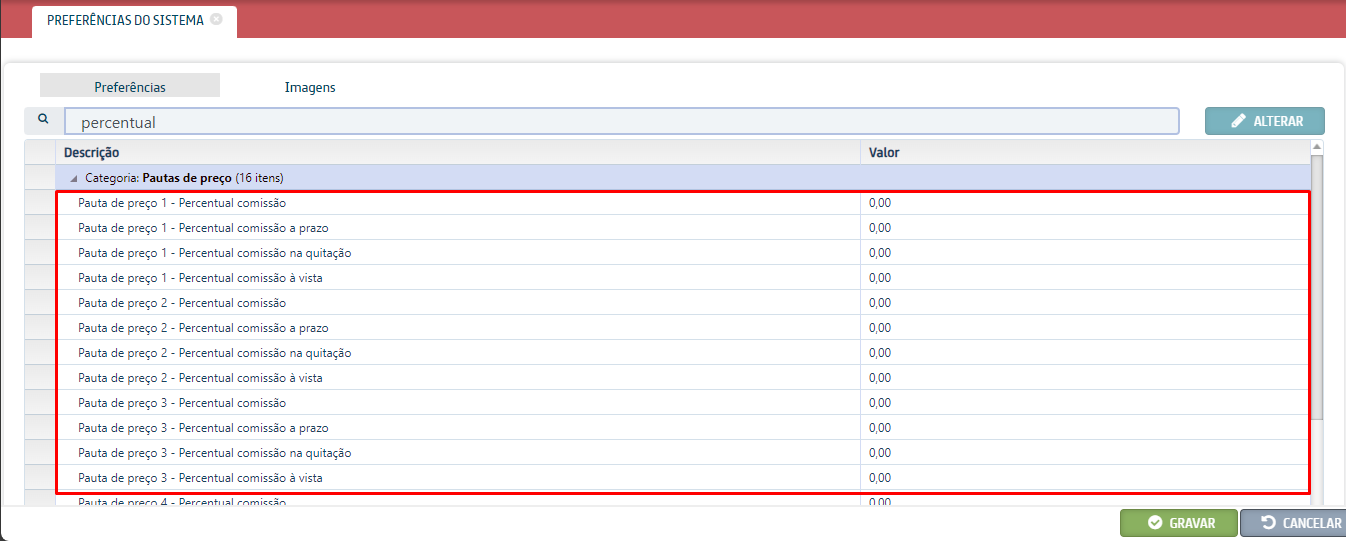Click the Alterar button
This screenshot has width=1346, height=541.
(1265, 121)
